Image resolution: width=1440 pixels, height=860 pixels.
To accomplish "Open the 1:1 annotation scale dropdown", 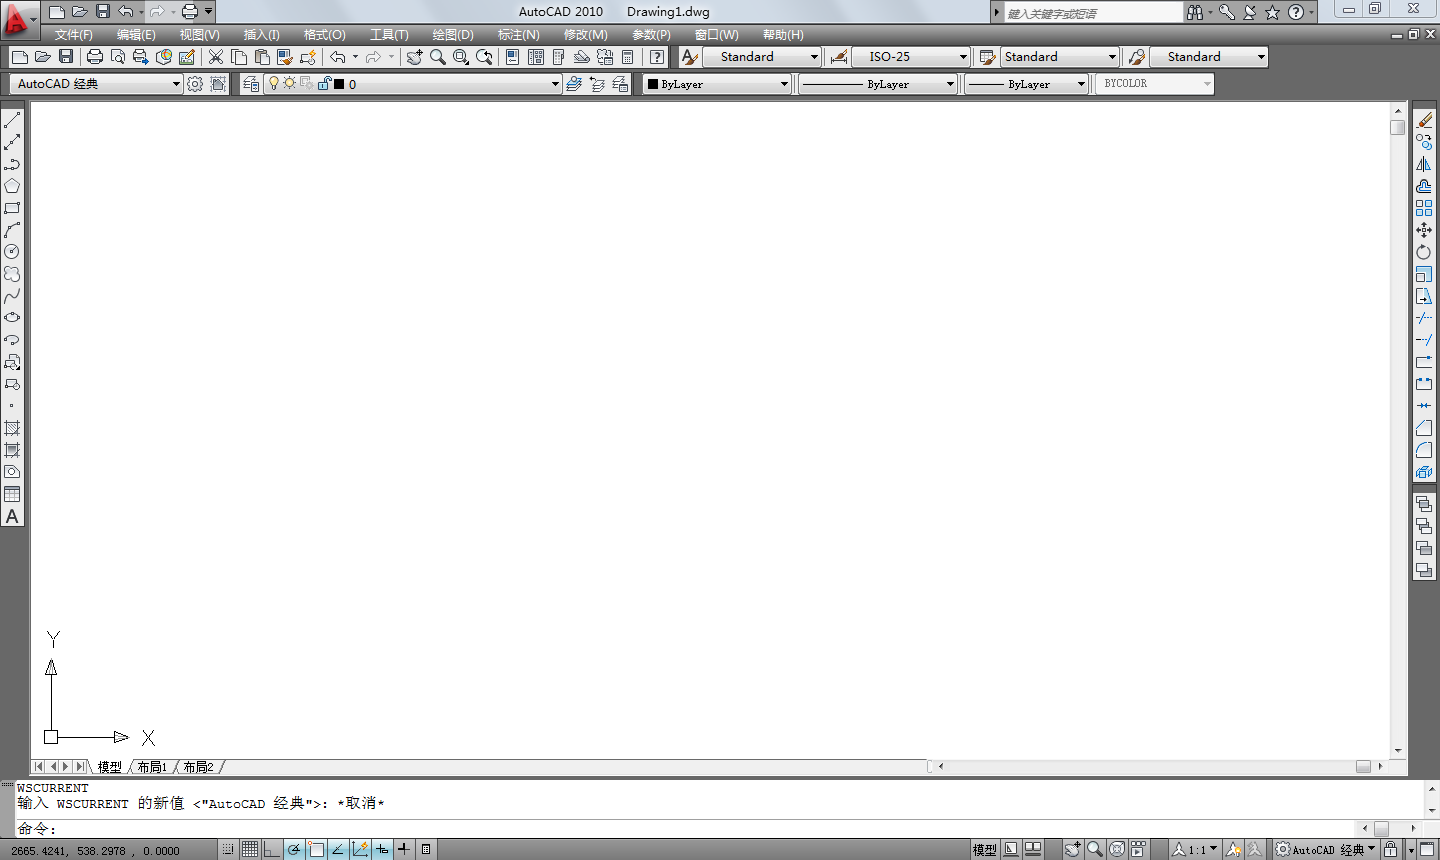I will tap(1195, 849).
